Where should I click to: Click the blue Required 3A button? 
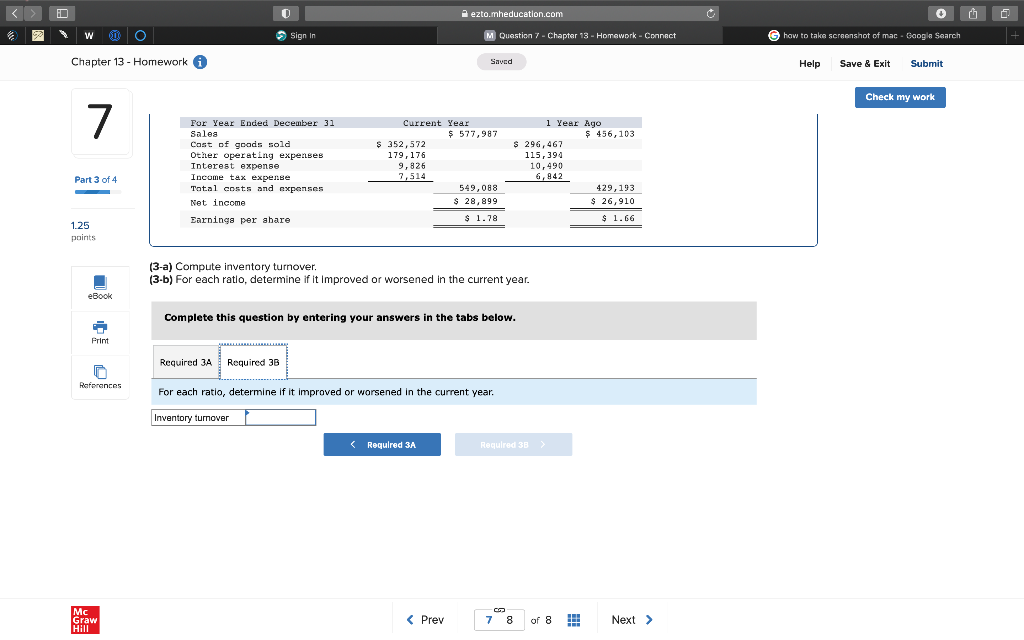[x=382, y=445]
